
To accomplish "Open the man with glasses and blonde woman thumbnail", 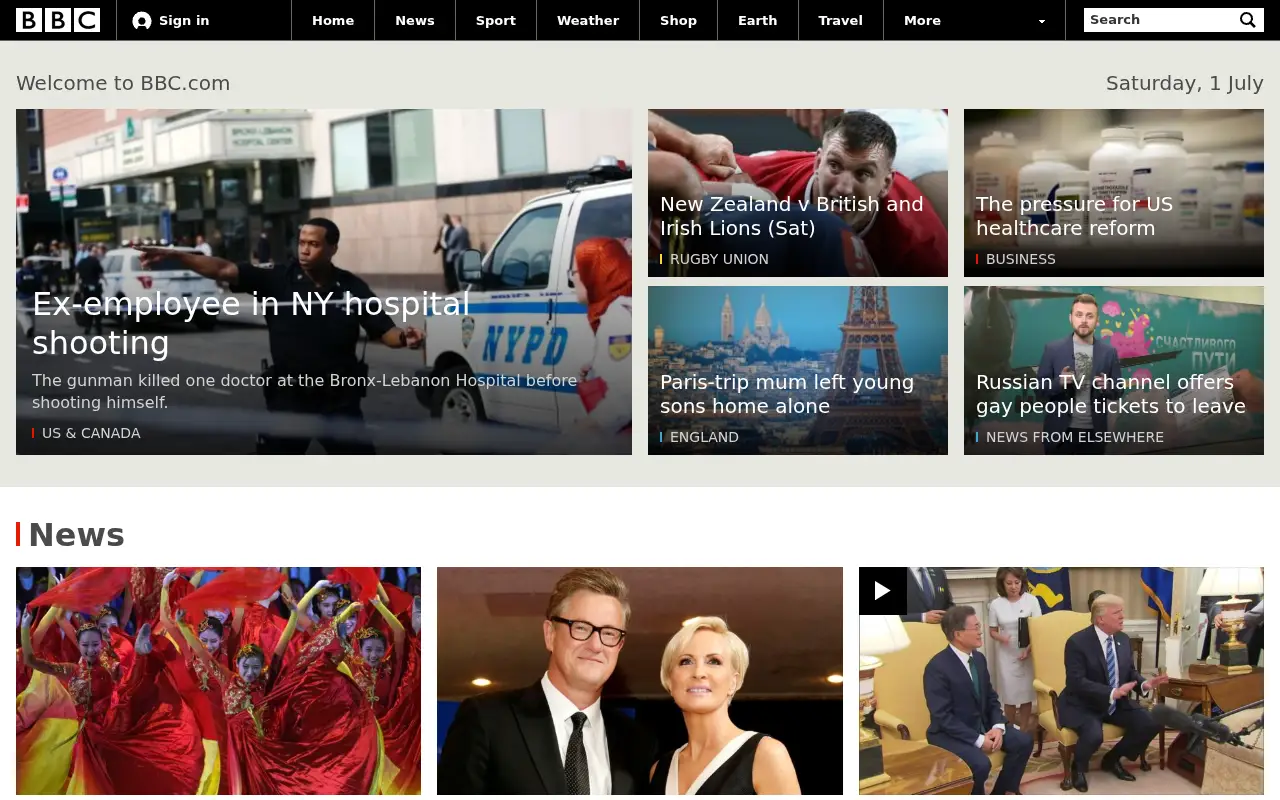I will pyautogui.click(x=640, y=681).
